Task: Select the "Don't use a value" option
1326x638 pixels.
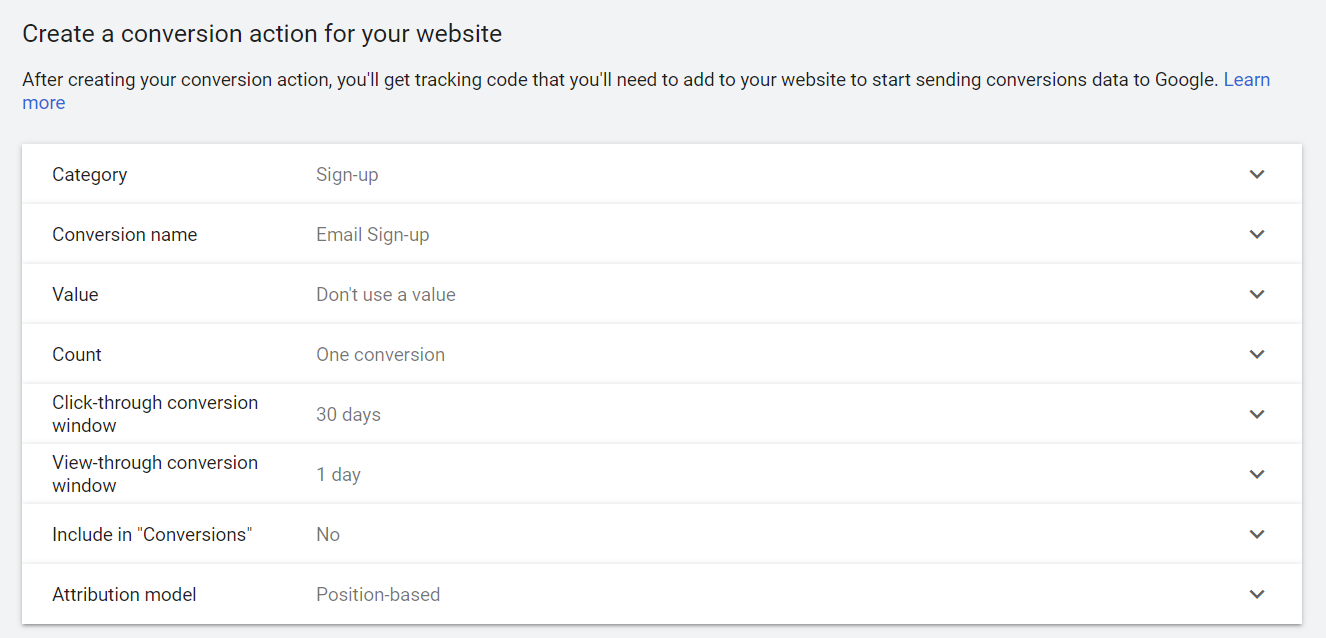Action: [x=385, y=294]
